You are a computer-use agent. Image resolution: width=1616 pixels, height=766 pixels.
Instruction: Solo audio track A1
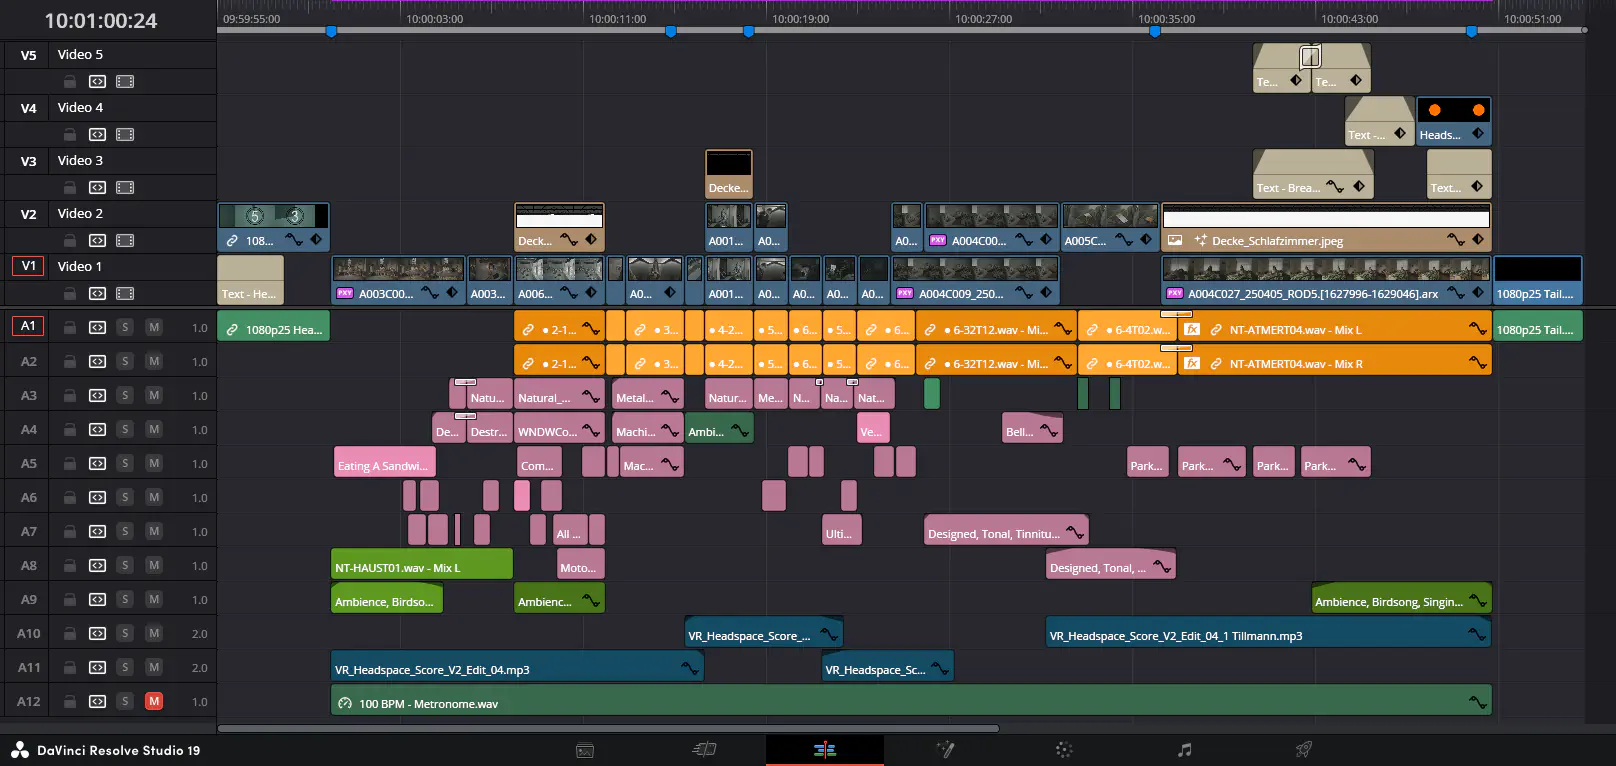[125, 328]
